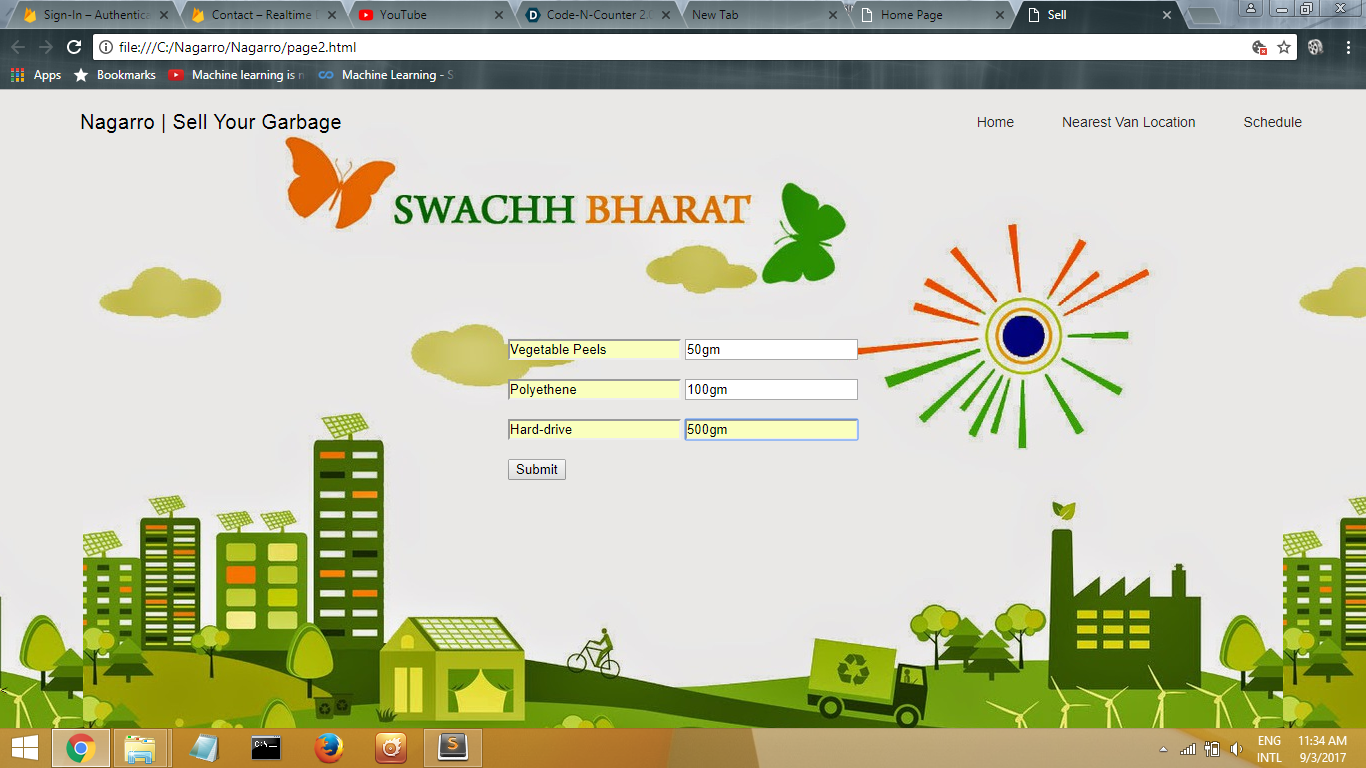
Task: Show hidden system tray icons arrow
Action: coord(1163,749)
